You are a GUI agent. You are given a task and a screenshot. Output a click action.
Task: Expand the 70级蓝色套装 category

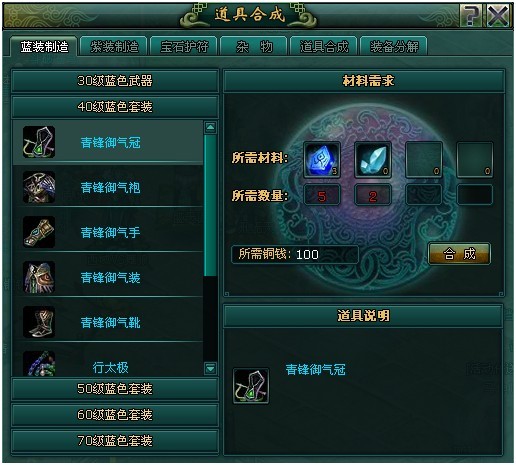coord(115,441)
